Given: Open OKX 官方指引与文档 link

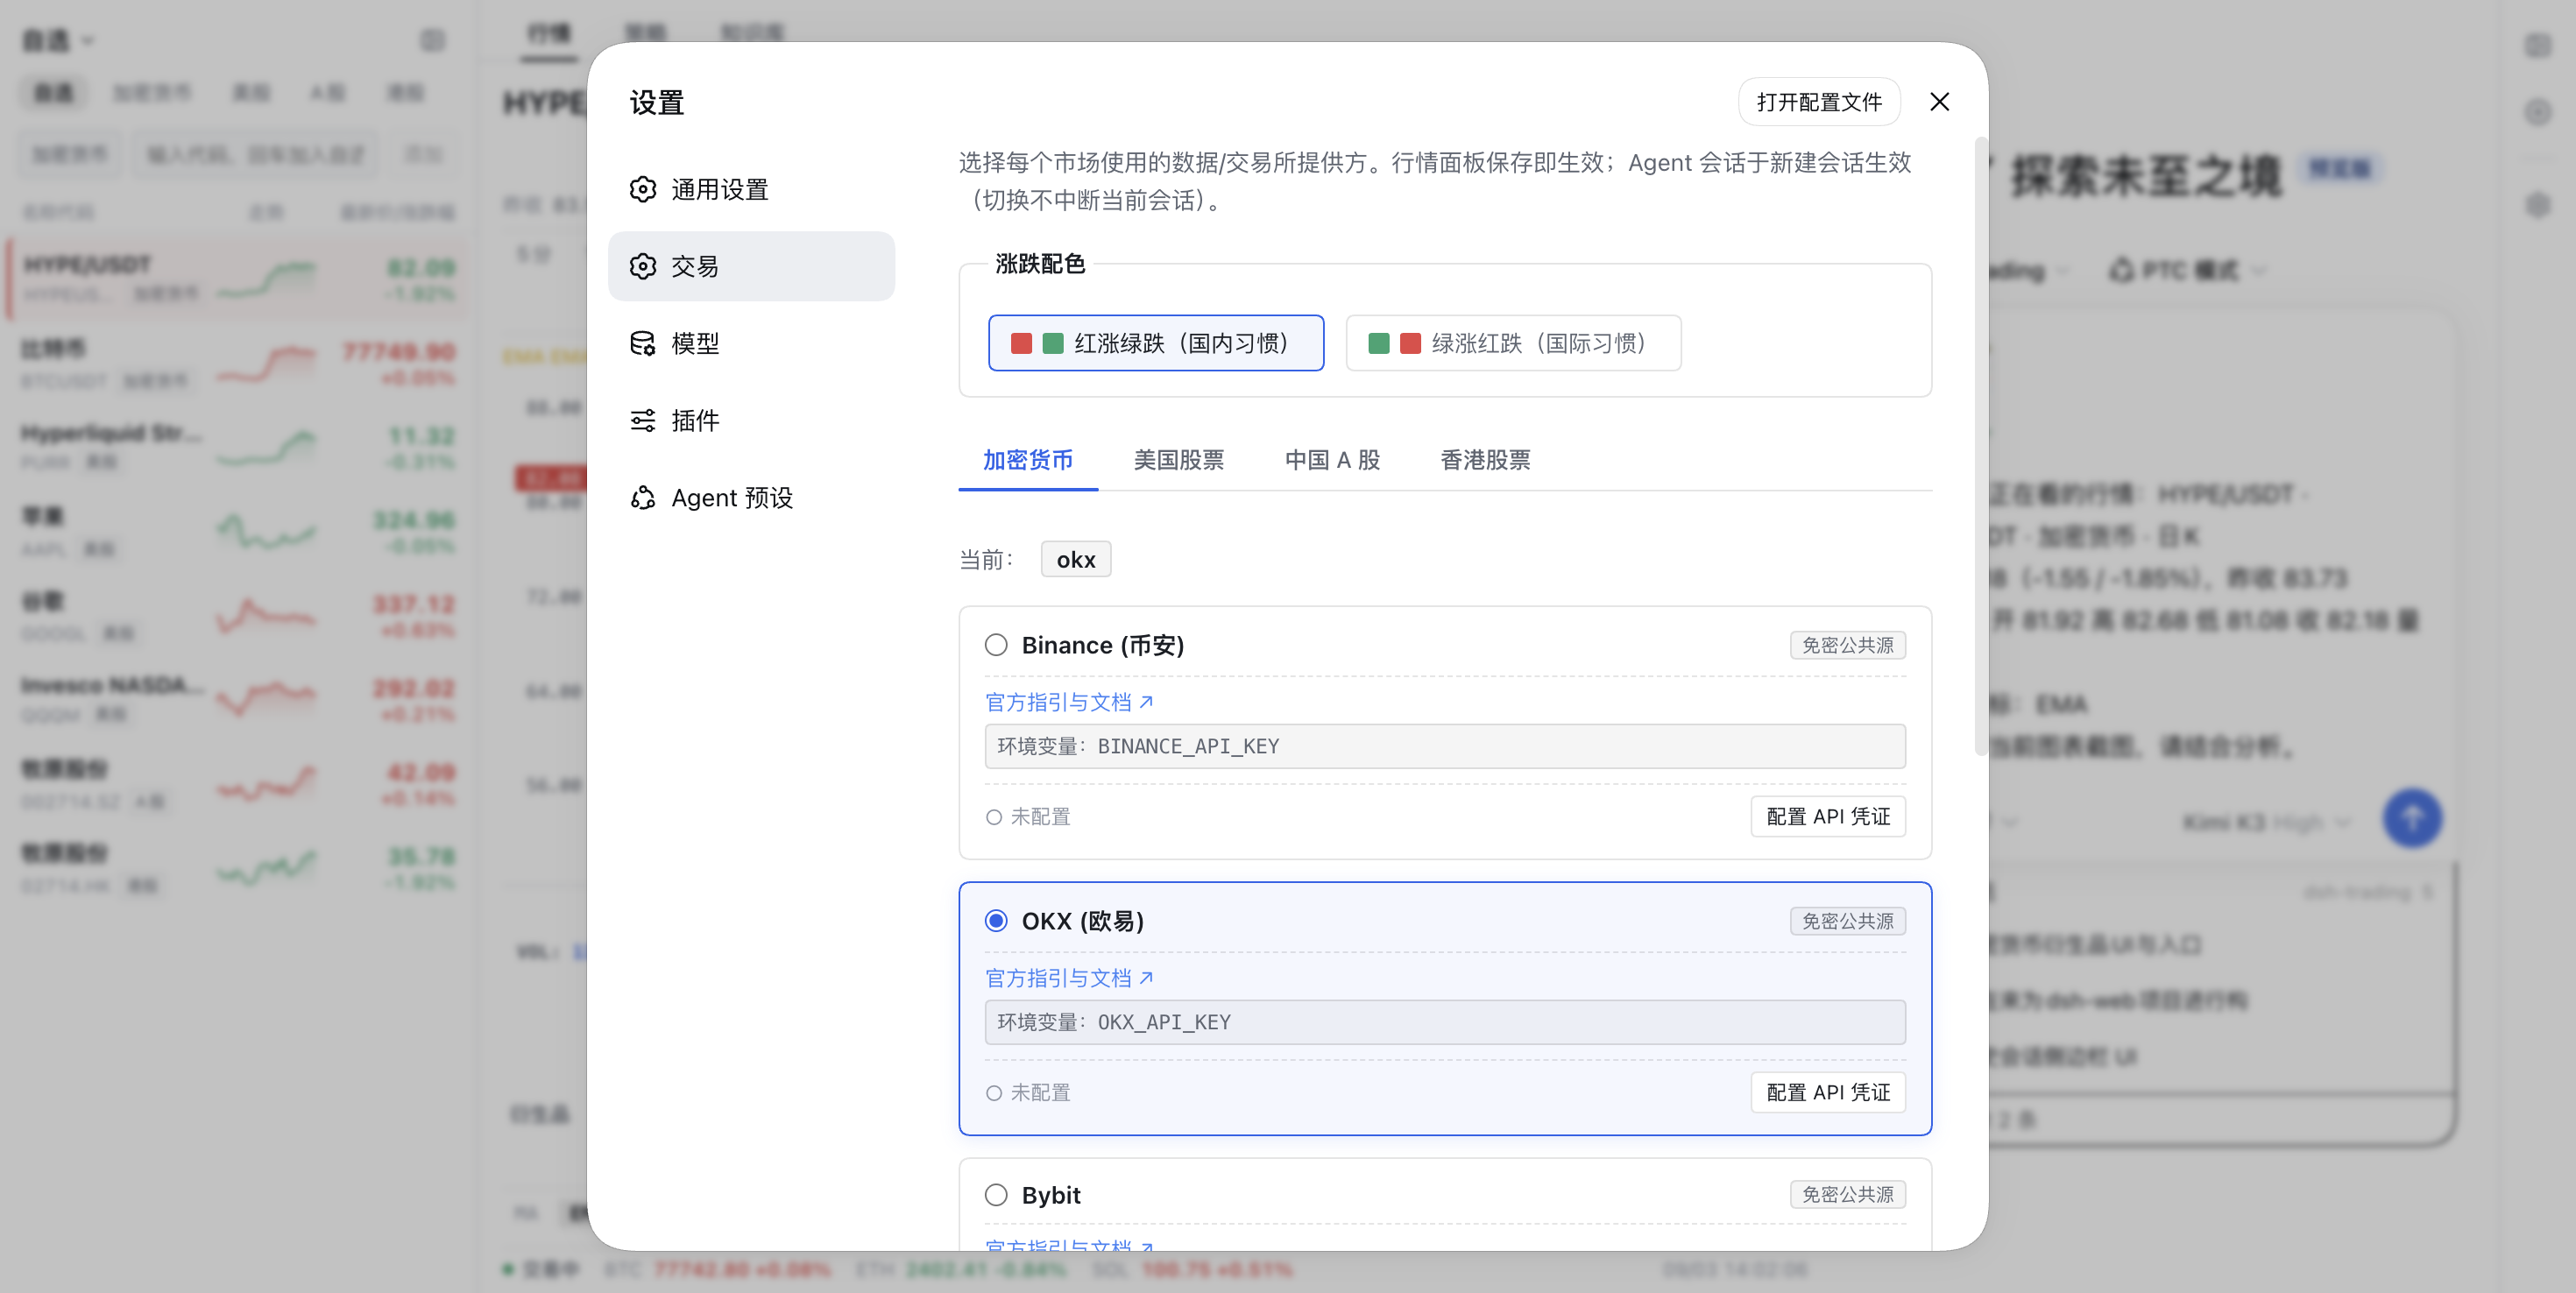Looking at the screenshot, I should click(x=1069, y=978).
